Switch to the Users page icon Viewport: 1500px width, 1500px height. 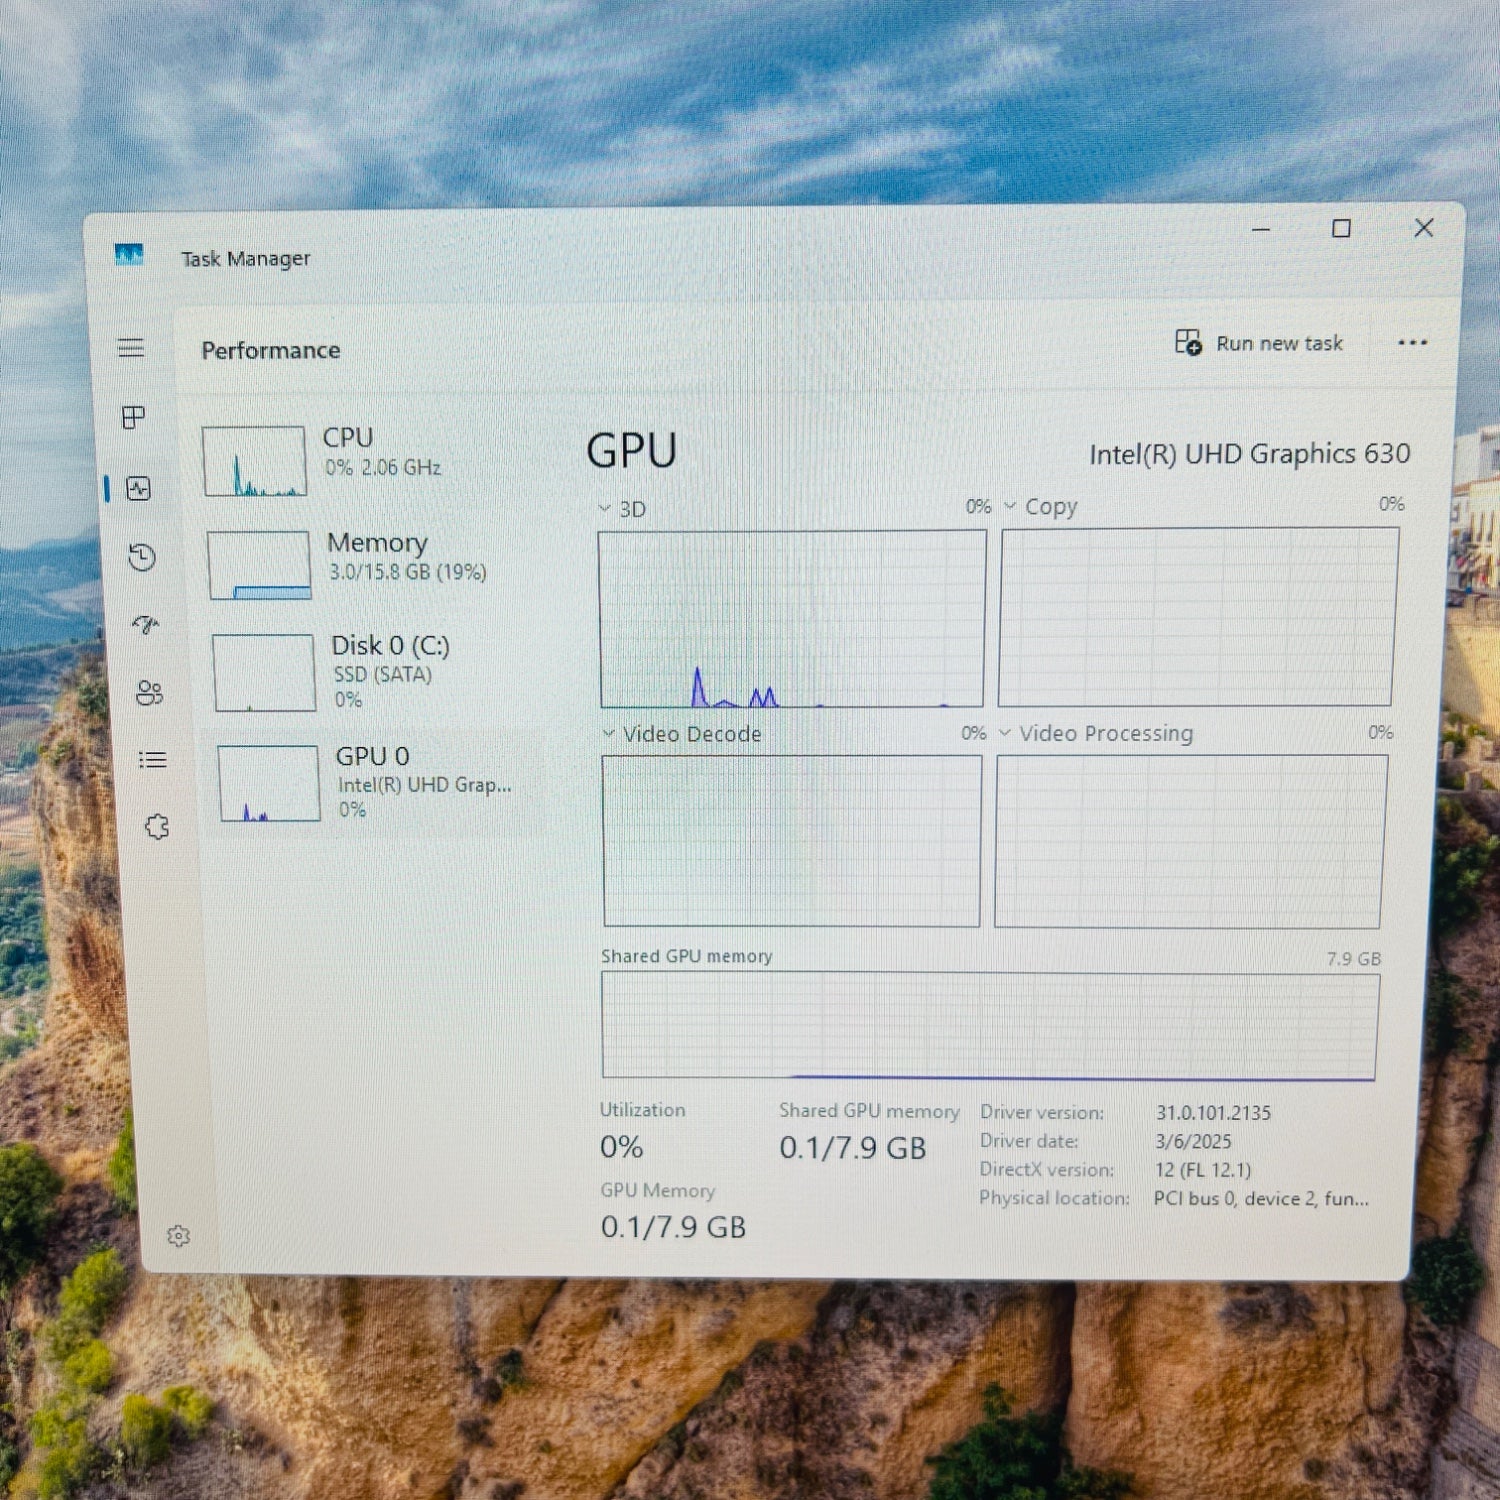(x=149, y=693)
